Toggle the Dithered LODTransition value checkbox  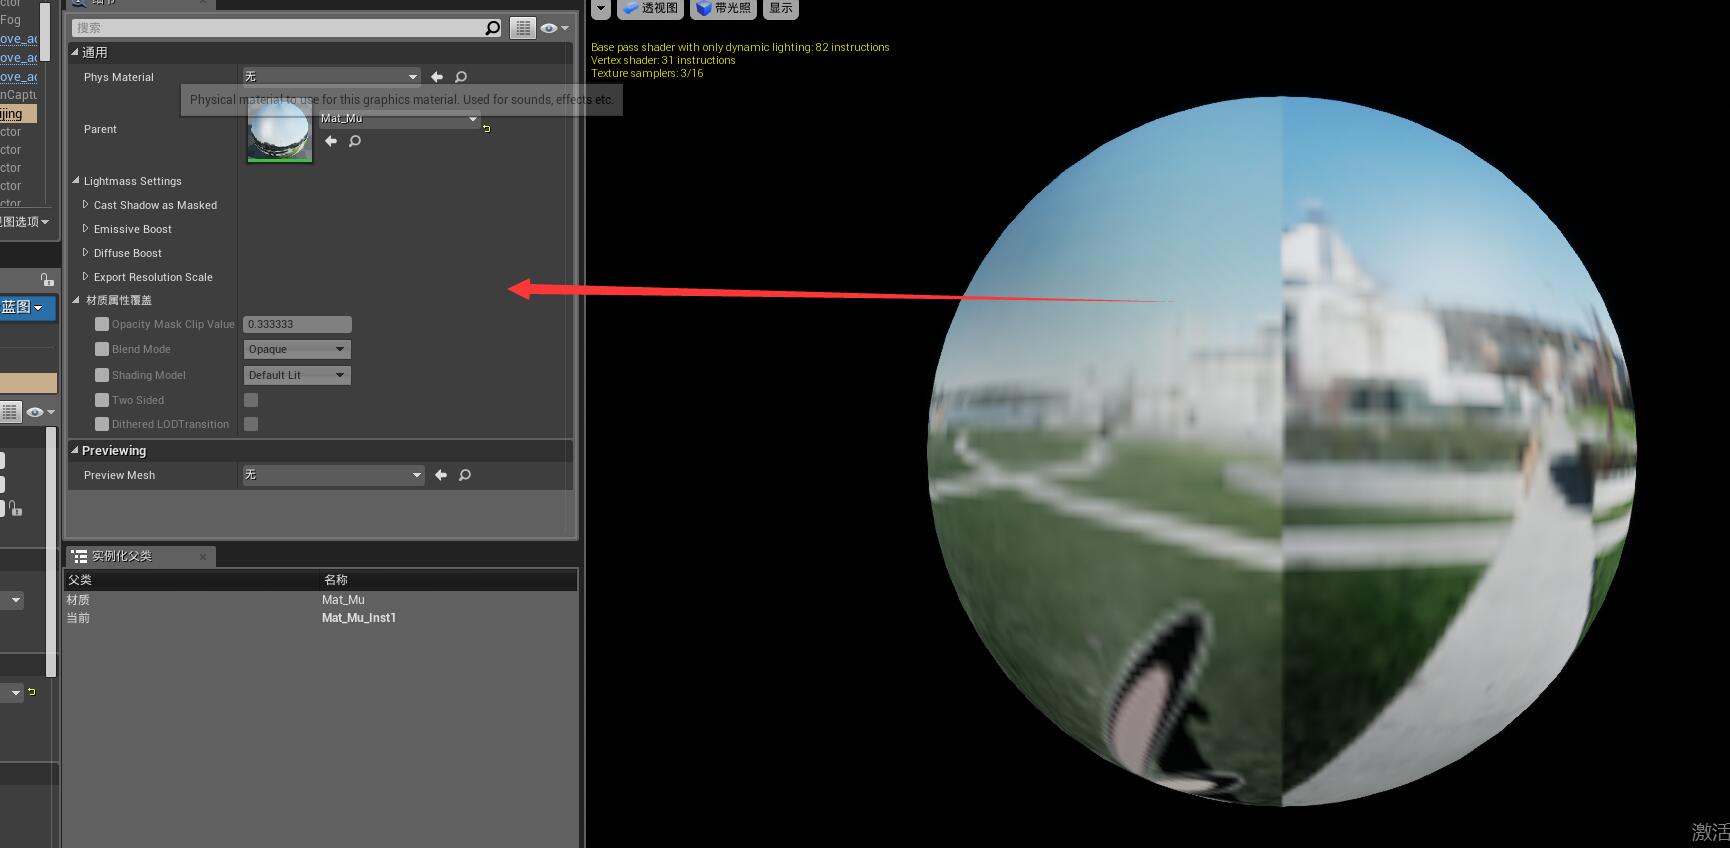[x=251, y=424]
